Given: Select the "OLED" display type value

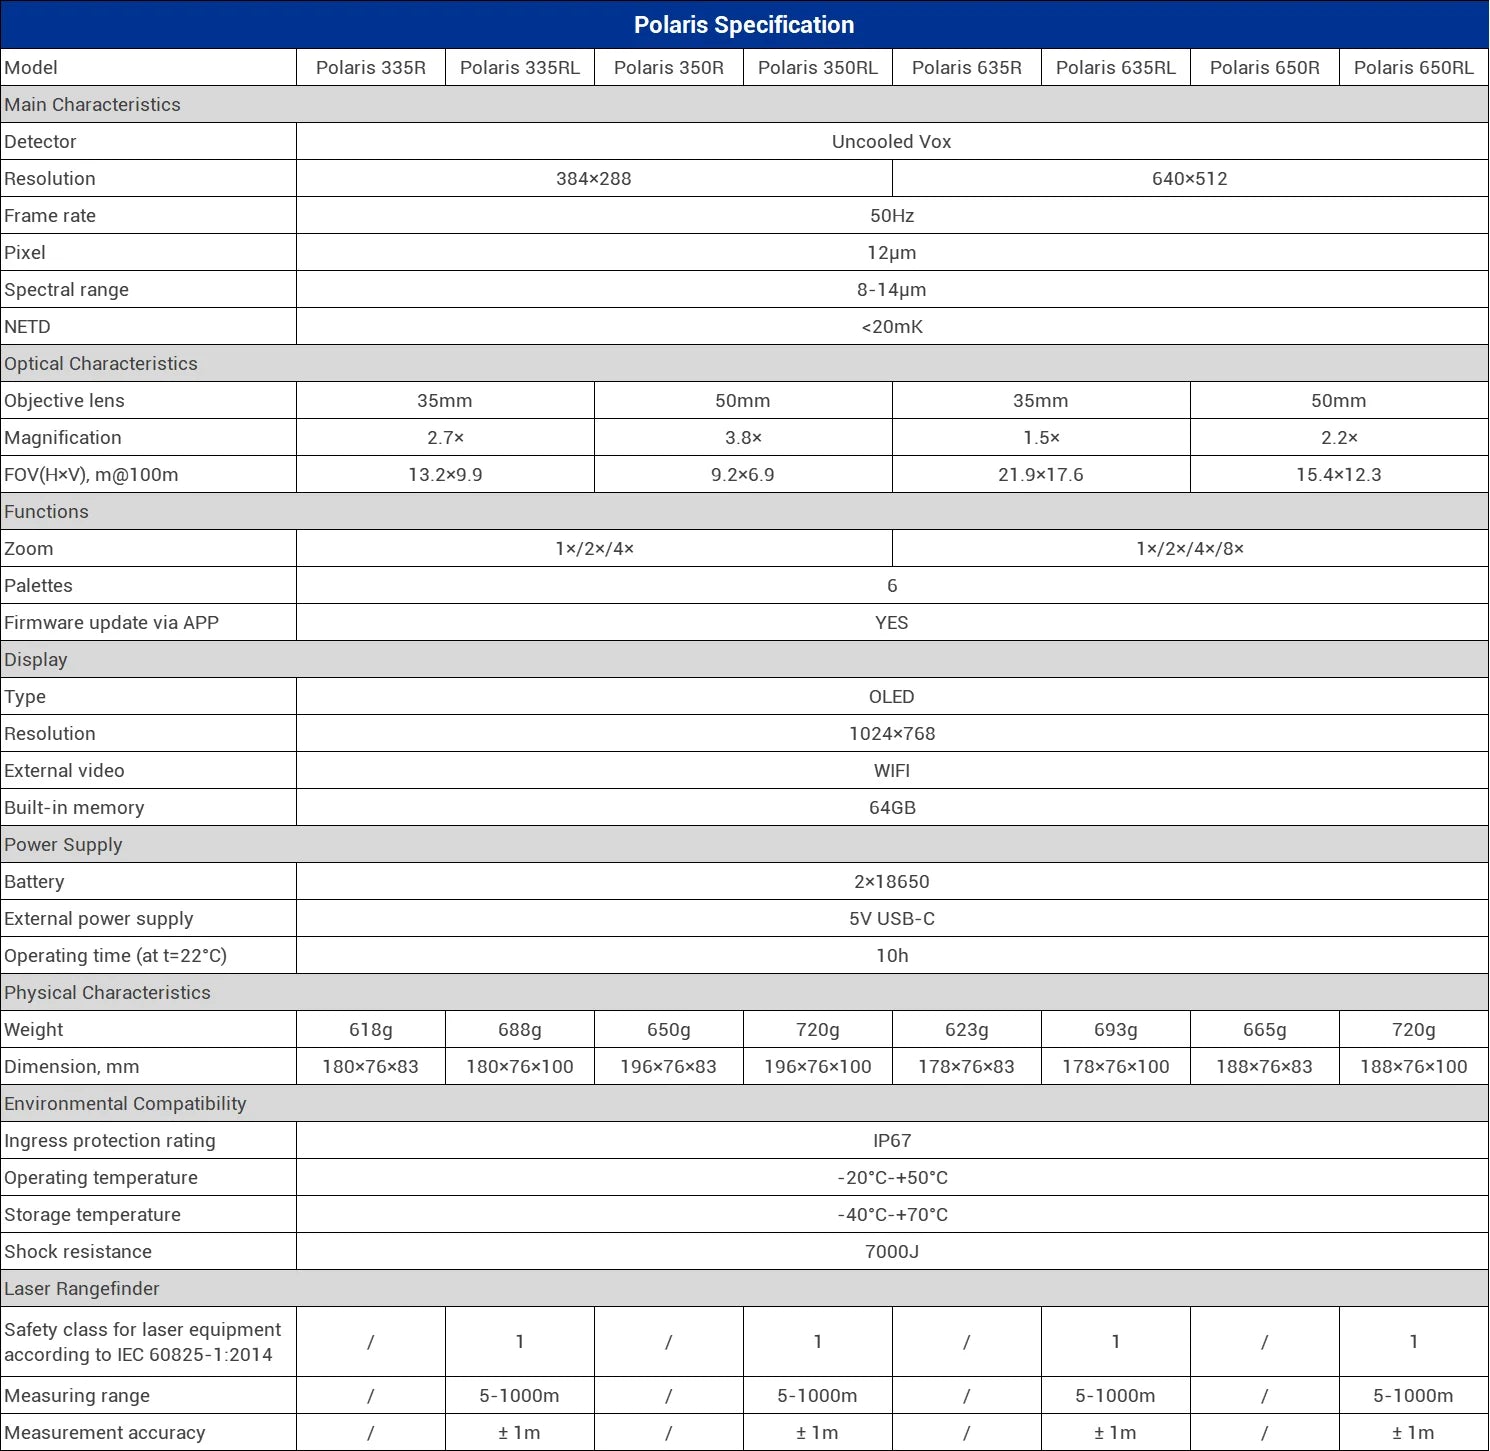Looking at the screenshot, I should pos(892,696).
